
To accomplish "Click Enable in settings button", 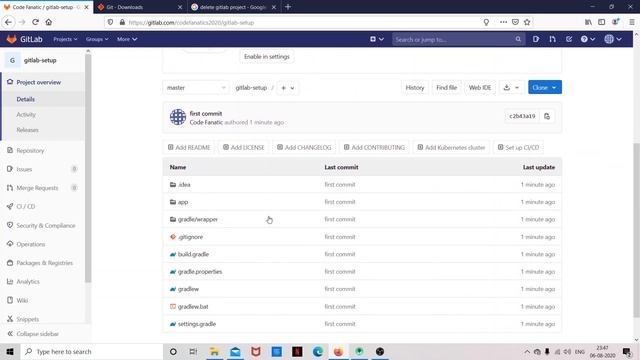I will (267, 57).
